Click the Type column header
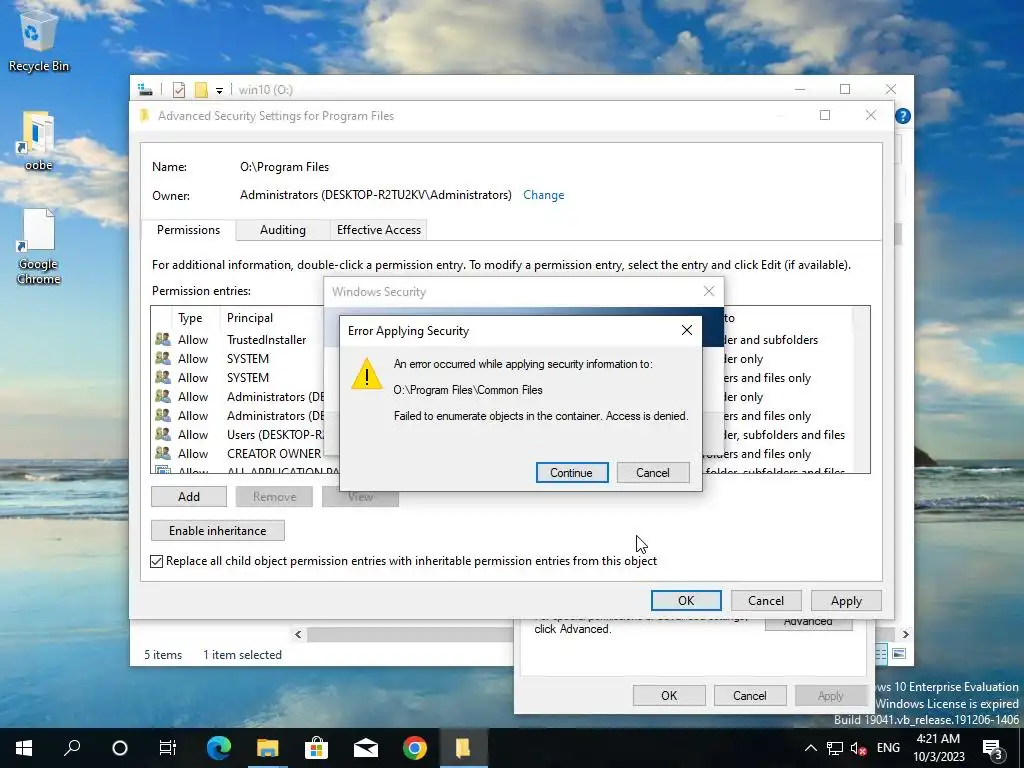The image size is (1024, 768). (190, 318)
